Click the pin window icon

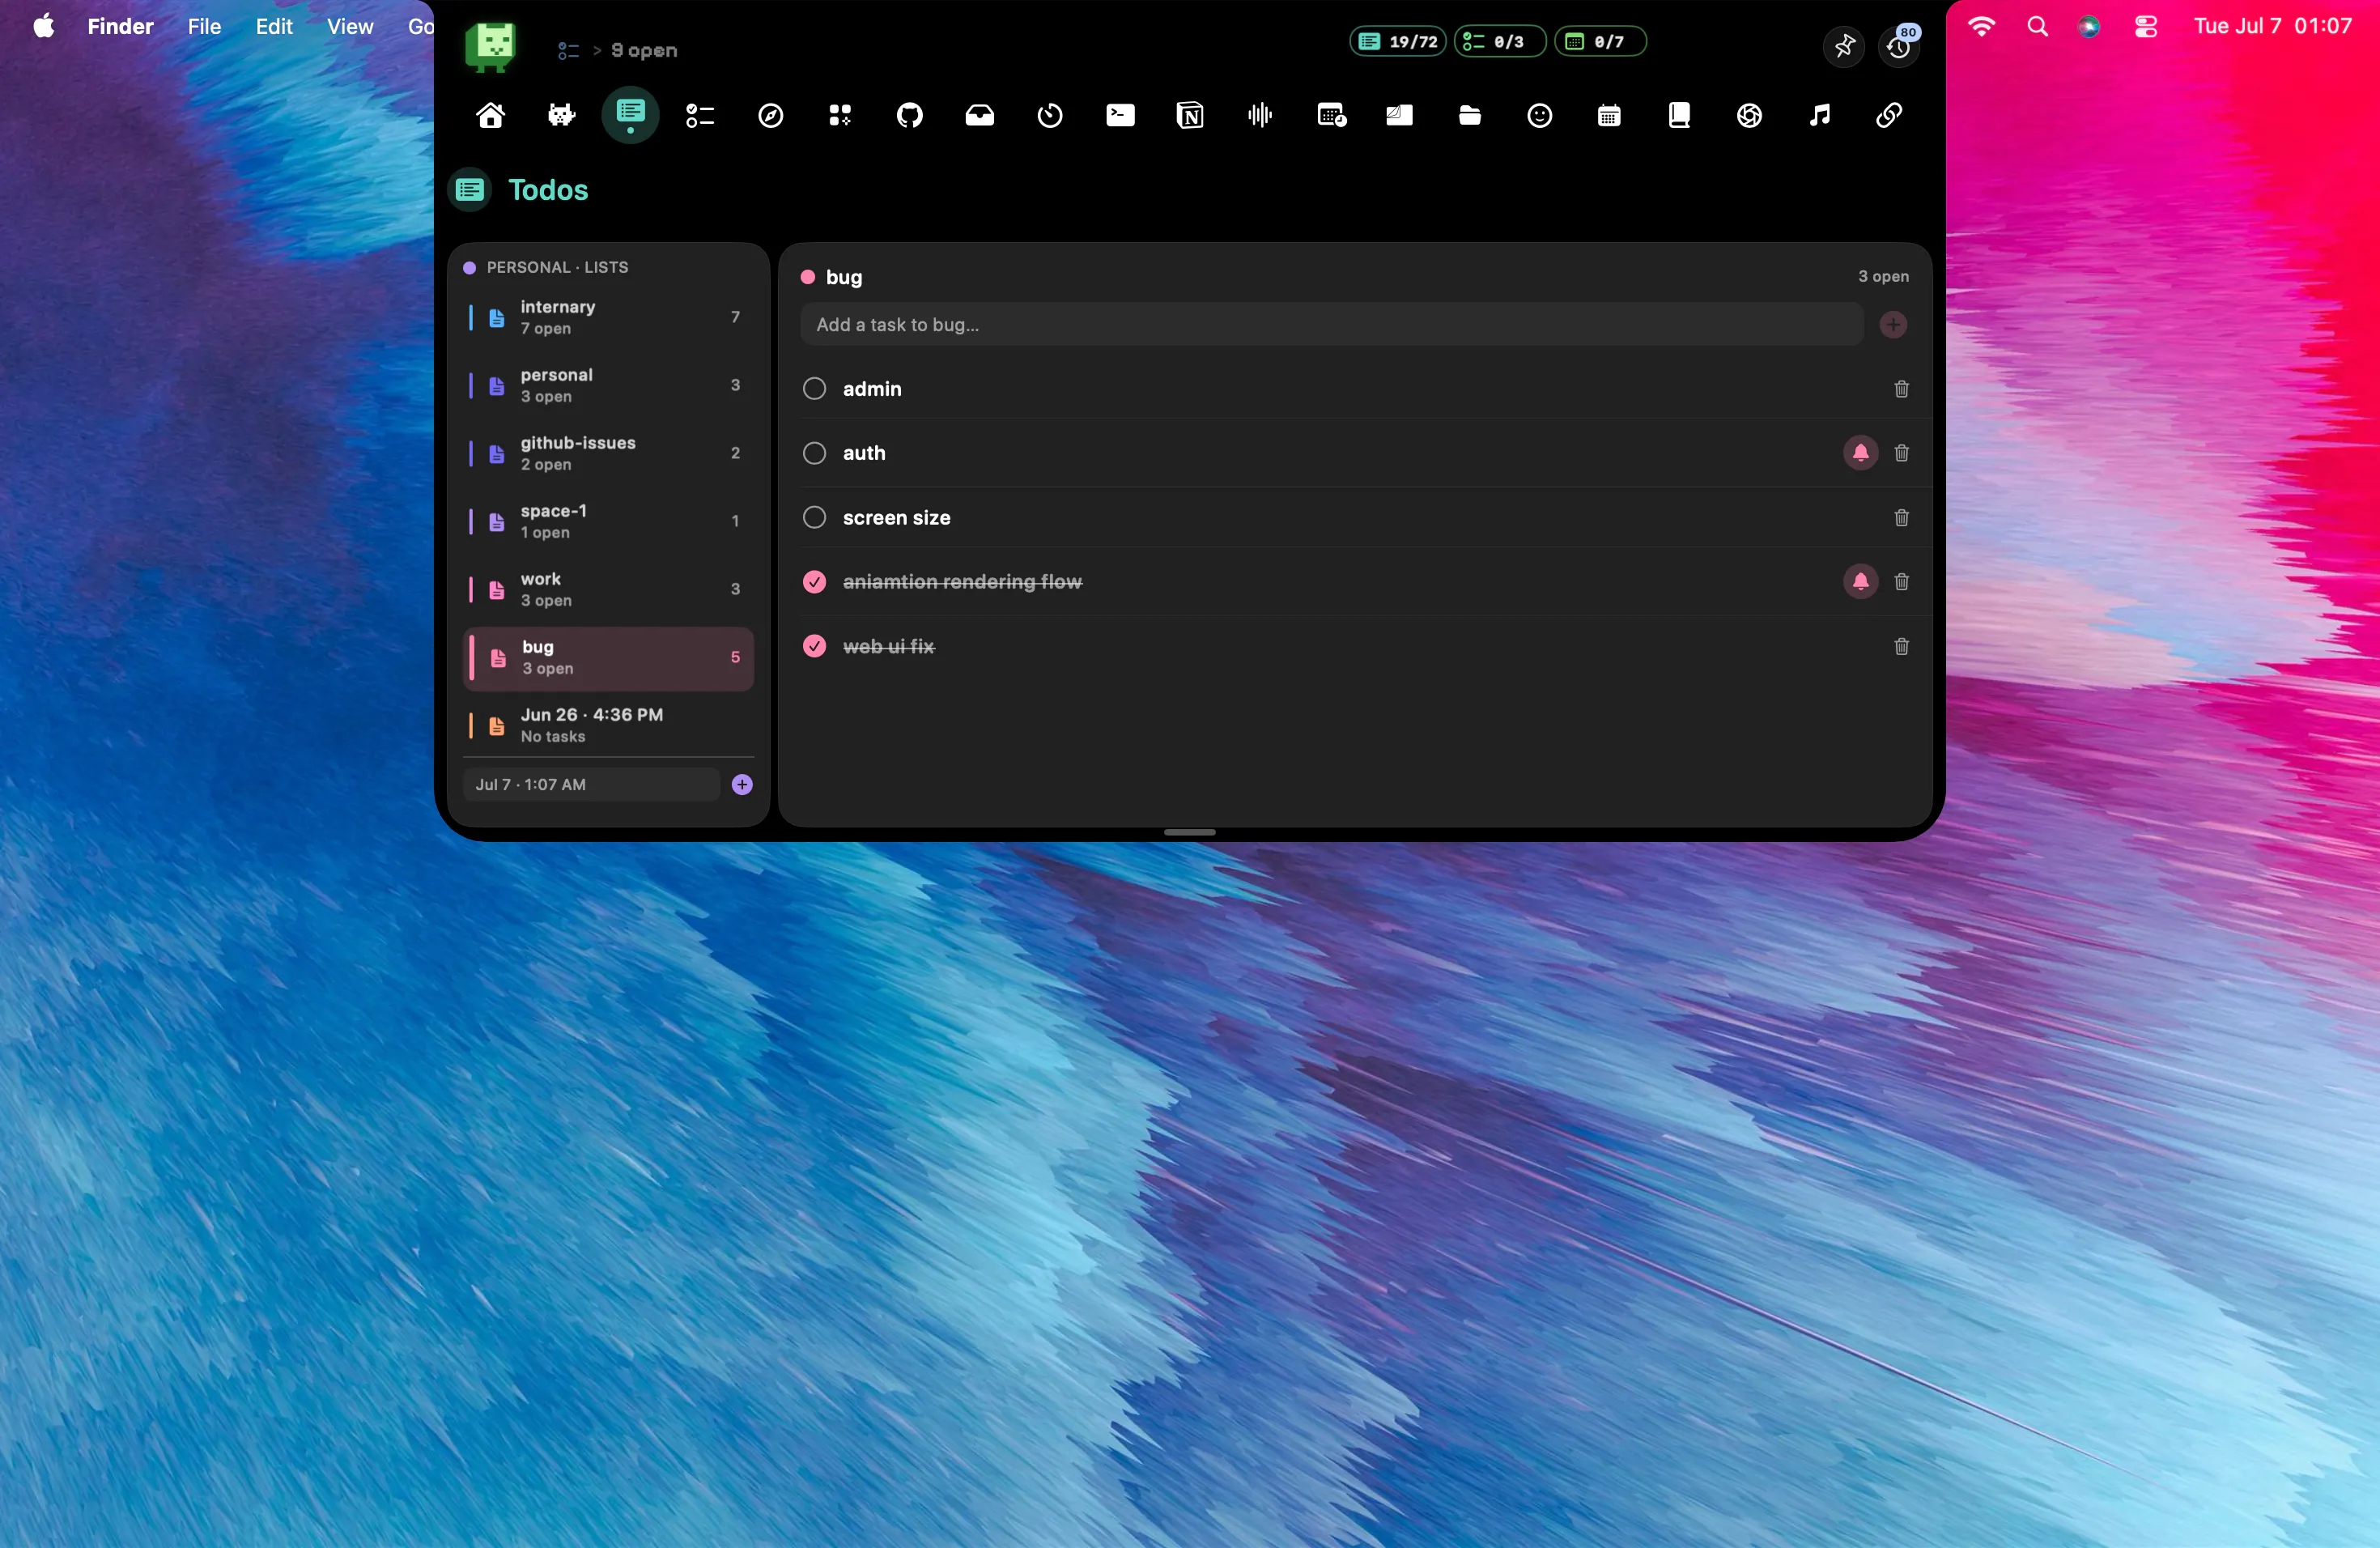click(x=1844, y=46)
